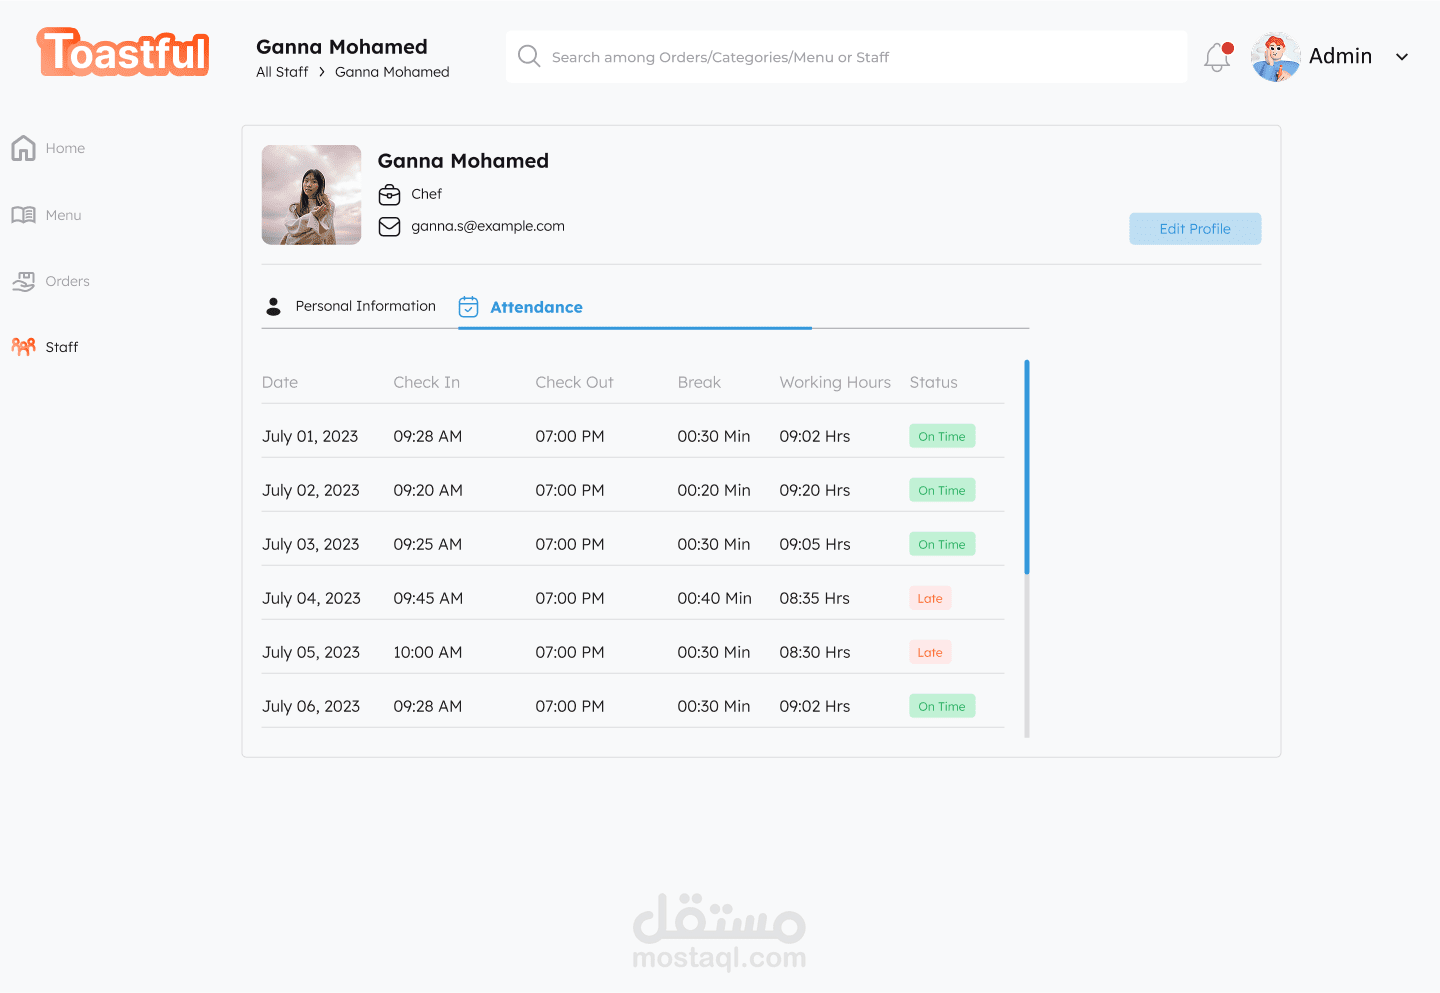Select the July 03, 2023 date cell

(311, 544)
